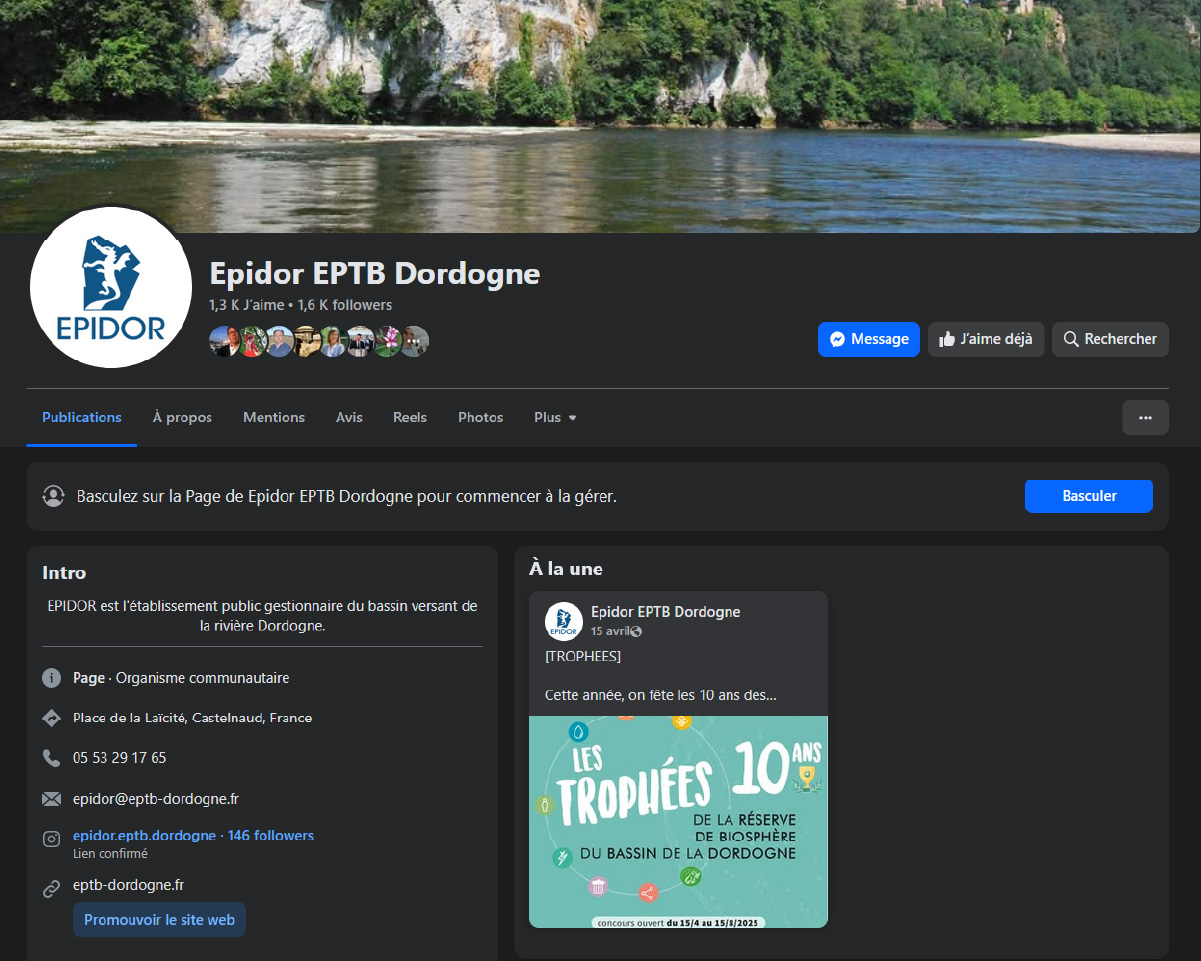Click the thumbs-up J'aime déjà button
Image resolution: width=1201 pixels, height=961 pixels.
pos(986,339)
